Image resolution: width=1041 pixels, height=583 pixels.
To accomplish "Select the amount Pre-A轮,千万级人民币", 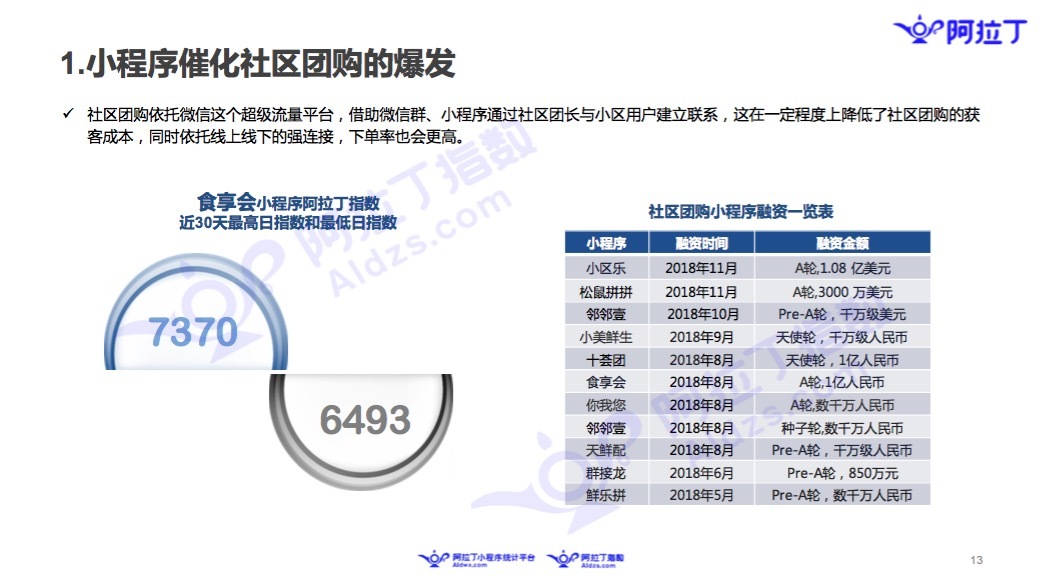I will 842,450.
